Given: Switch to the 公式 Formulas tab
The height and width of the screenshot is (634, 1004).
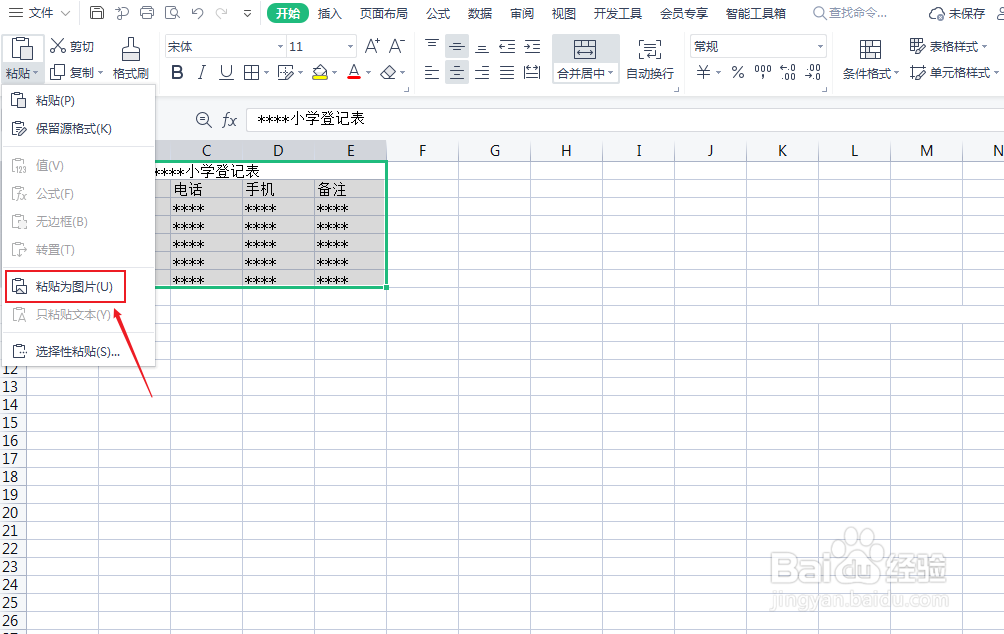Looking at the screenshot, I should [x=438, y=13].
